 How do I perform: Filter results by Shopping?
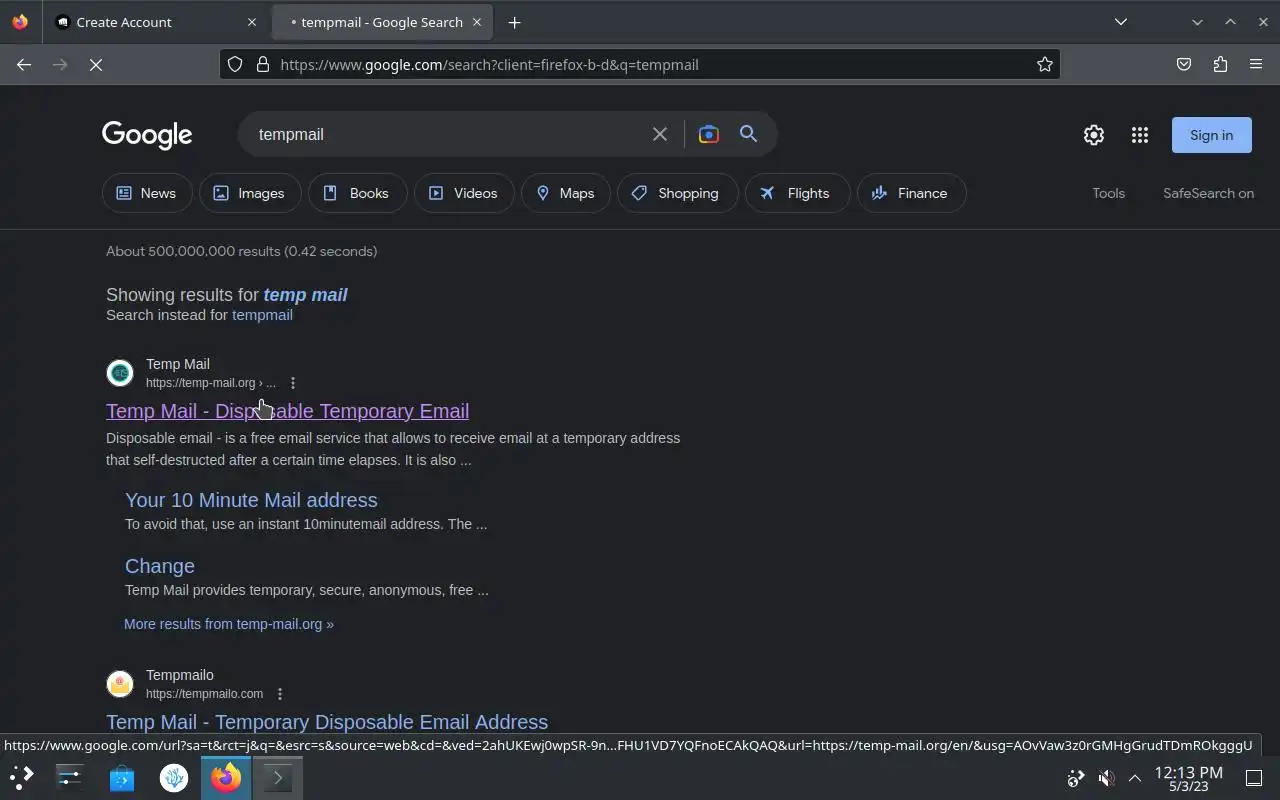tap(677, 193)
